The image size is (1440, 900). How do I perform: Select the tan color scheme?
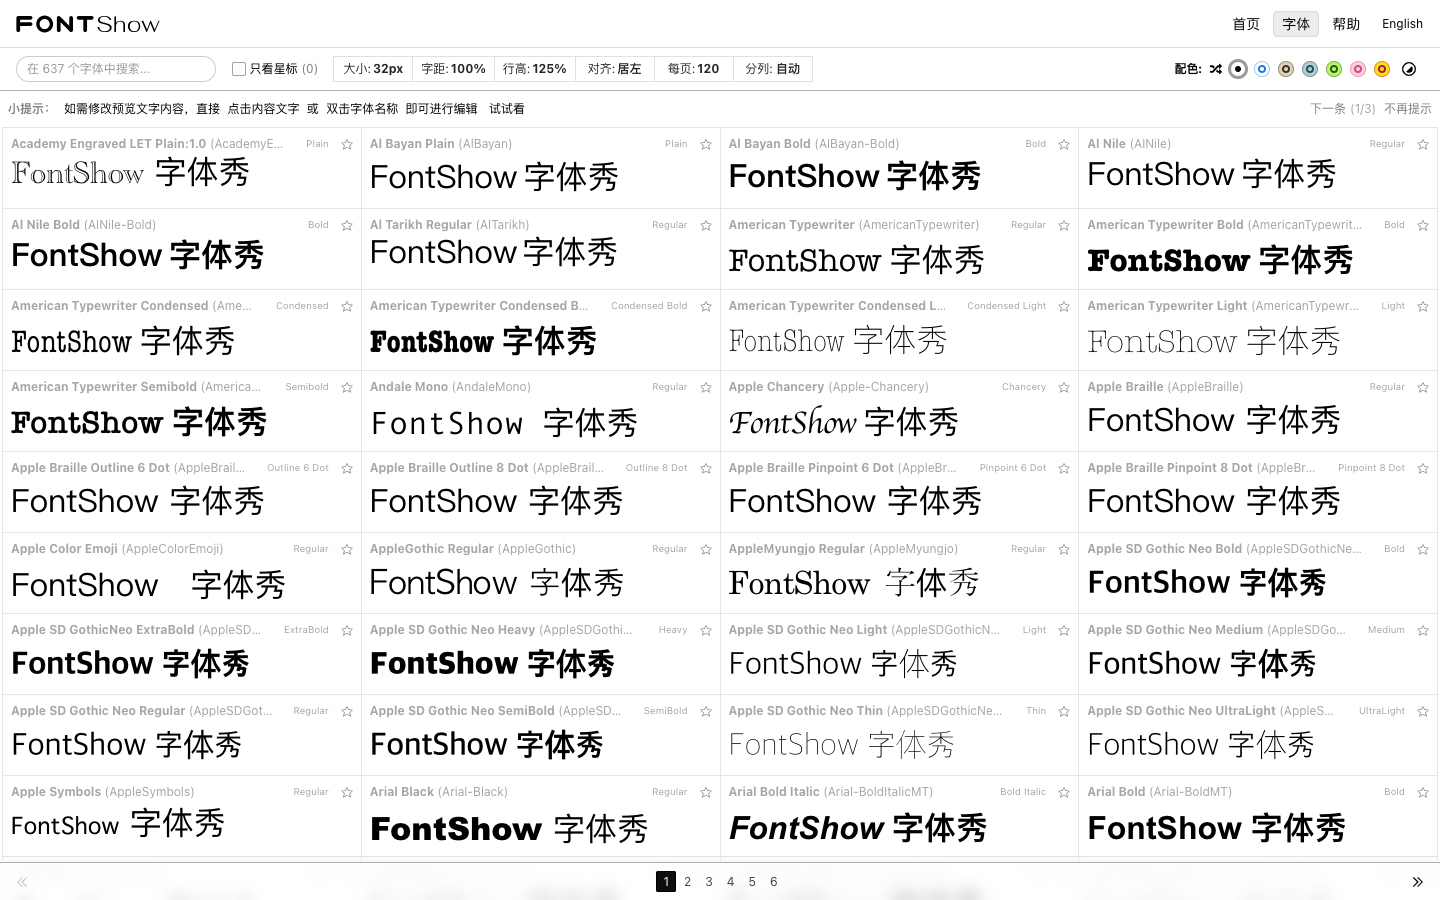point(1286,69)
